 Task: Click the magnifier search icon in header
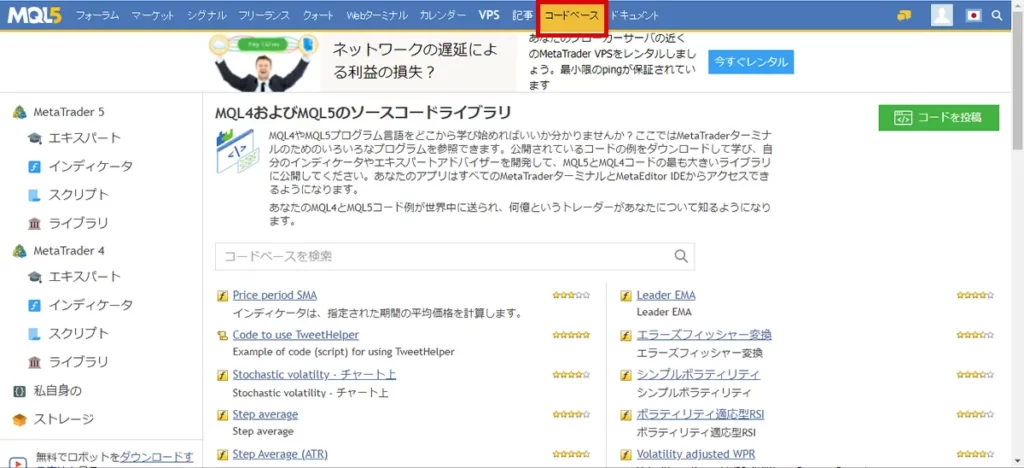(997, 16)
